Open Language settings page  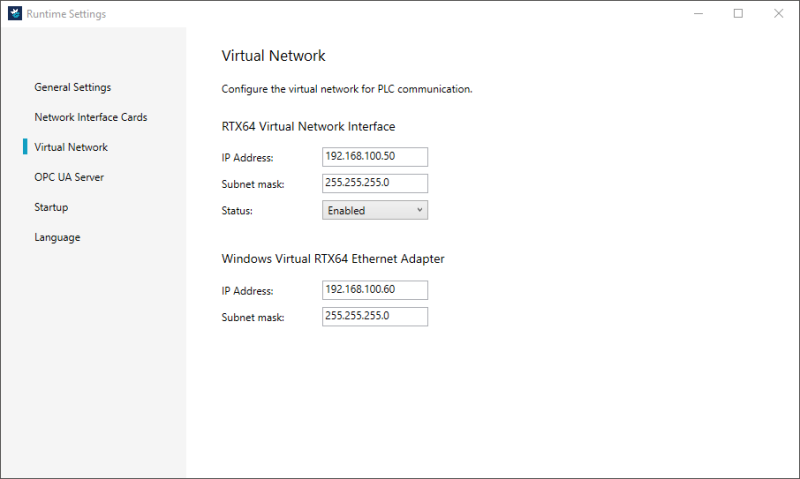[57, 237]
